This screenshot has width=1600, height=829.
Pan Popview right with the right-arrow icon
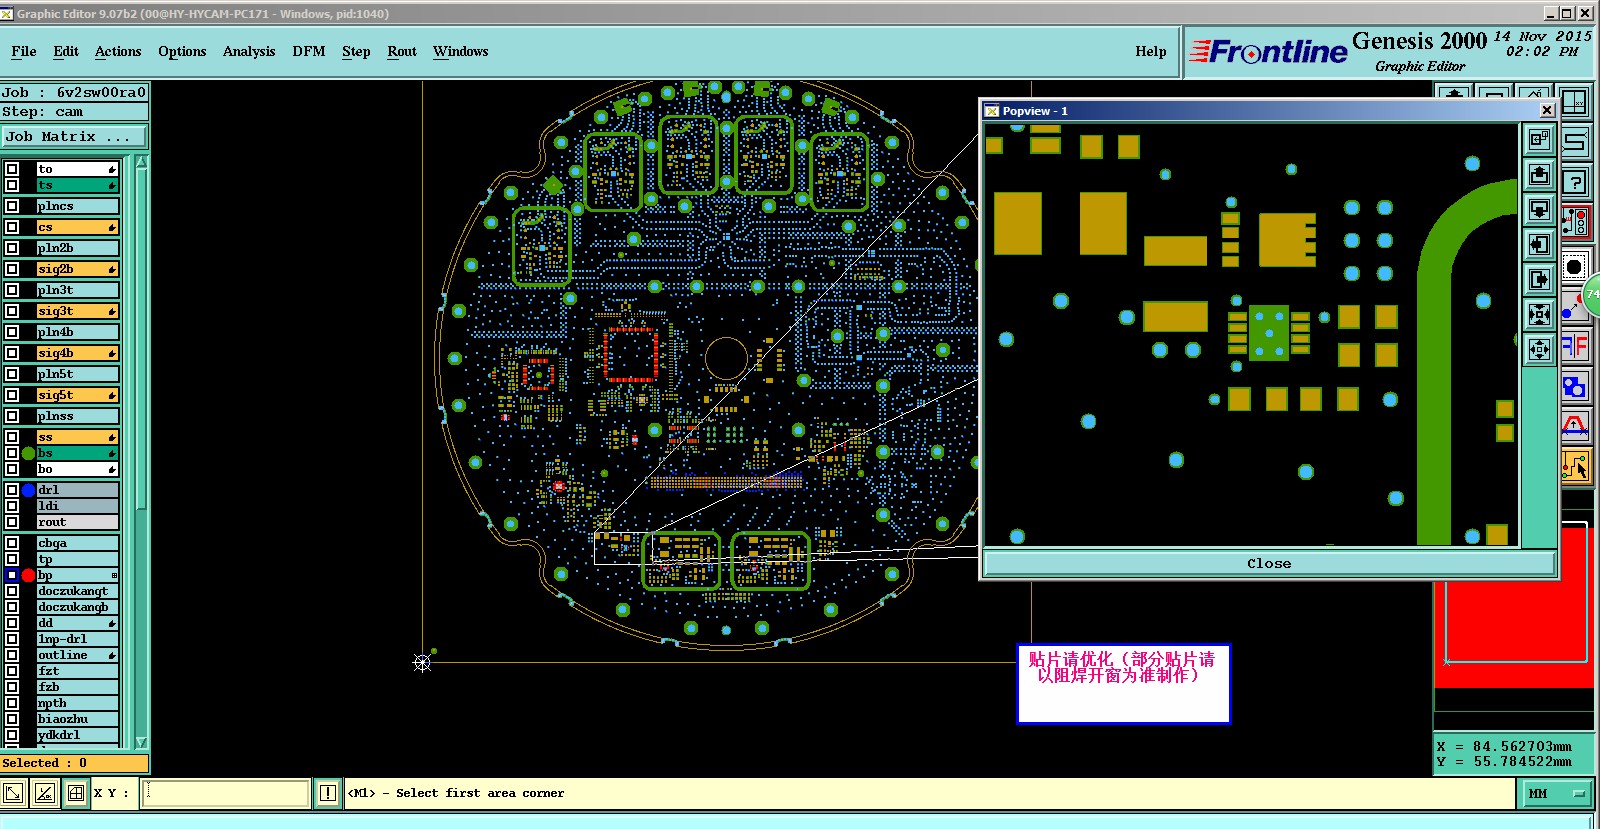coord(1539,280)
